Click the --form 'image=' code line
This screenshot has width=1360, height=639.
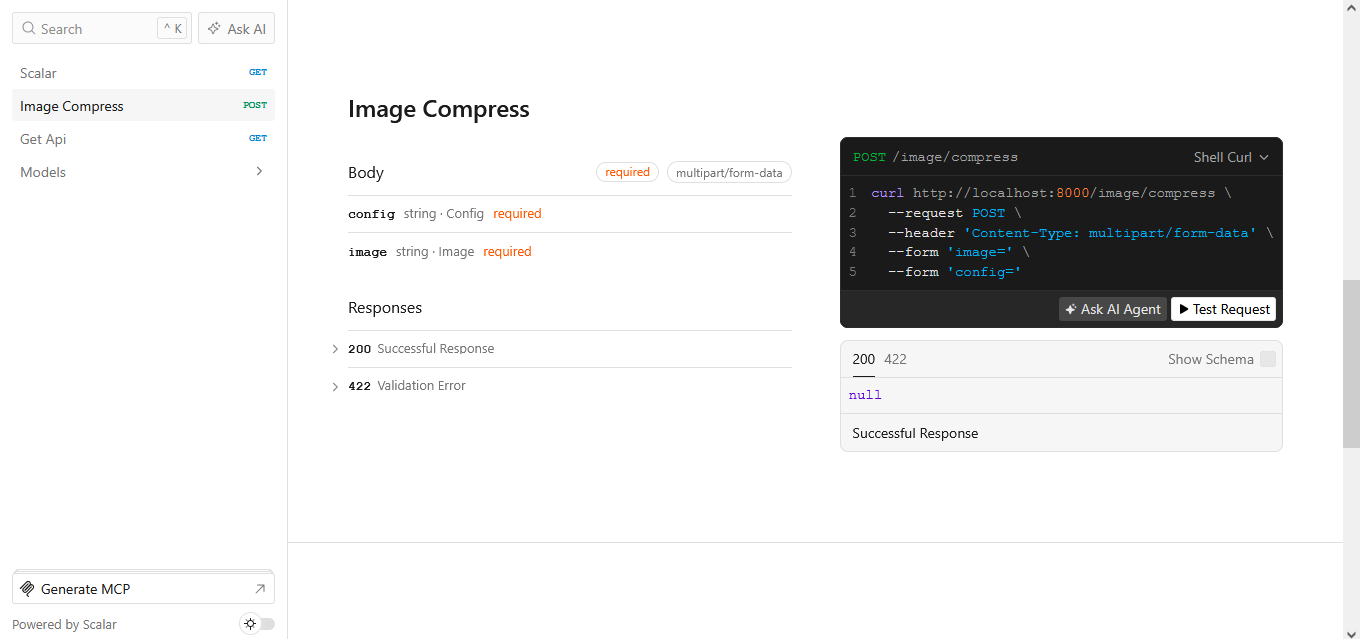959,252
